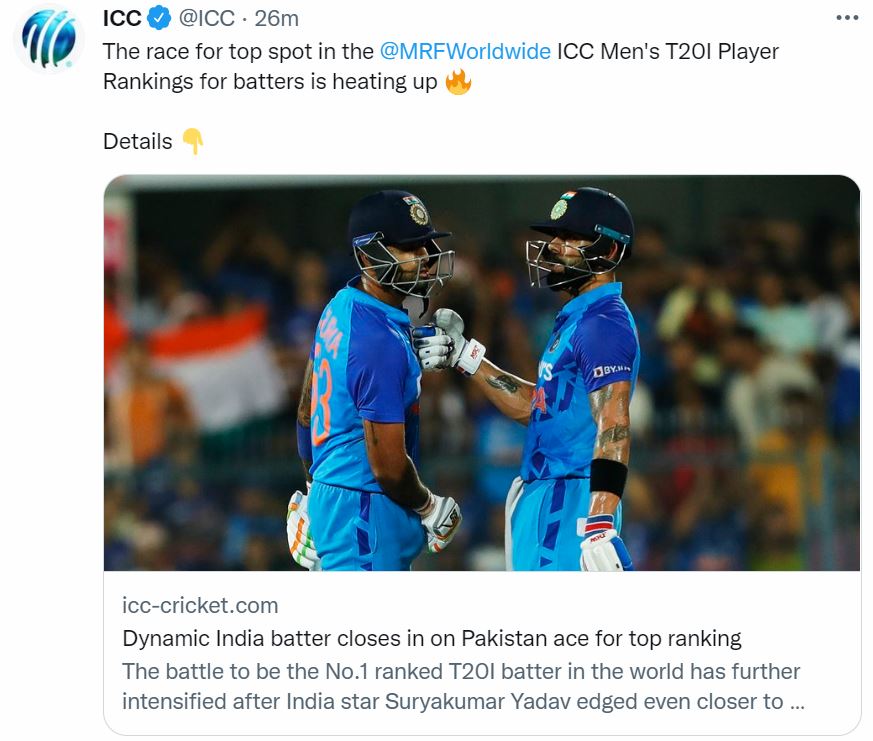
Task: Click the batters' glove fist bump
Action: pyautogui.click(x=440, y=340)
